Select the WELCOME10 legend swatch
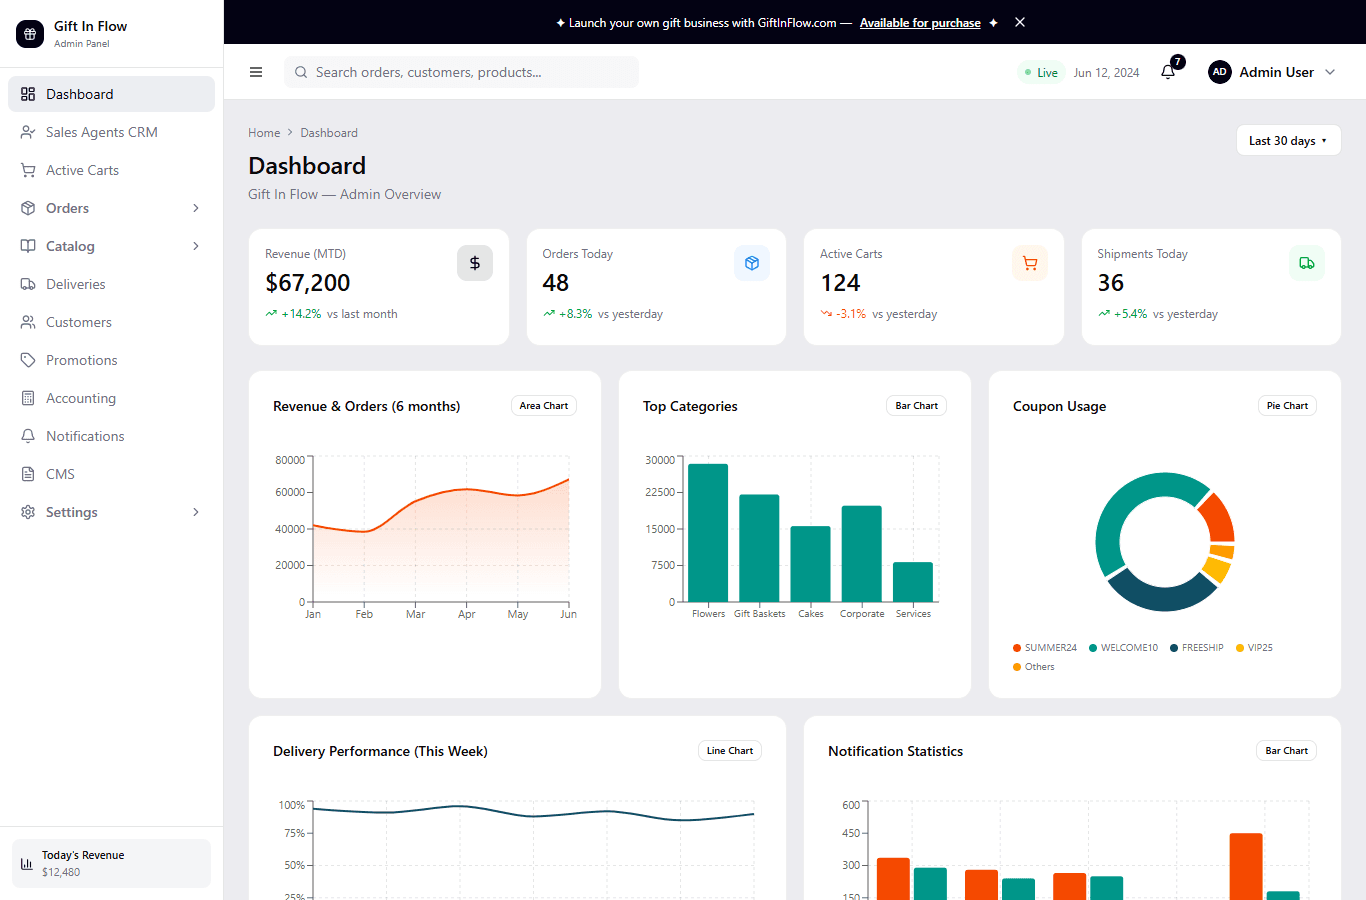The image size is (1366, 900). coord(1093,648)
